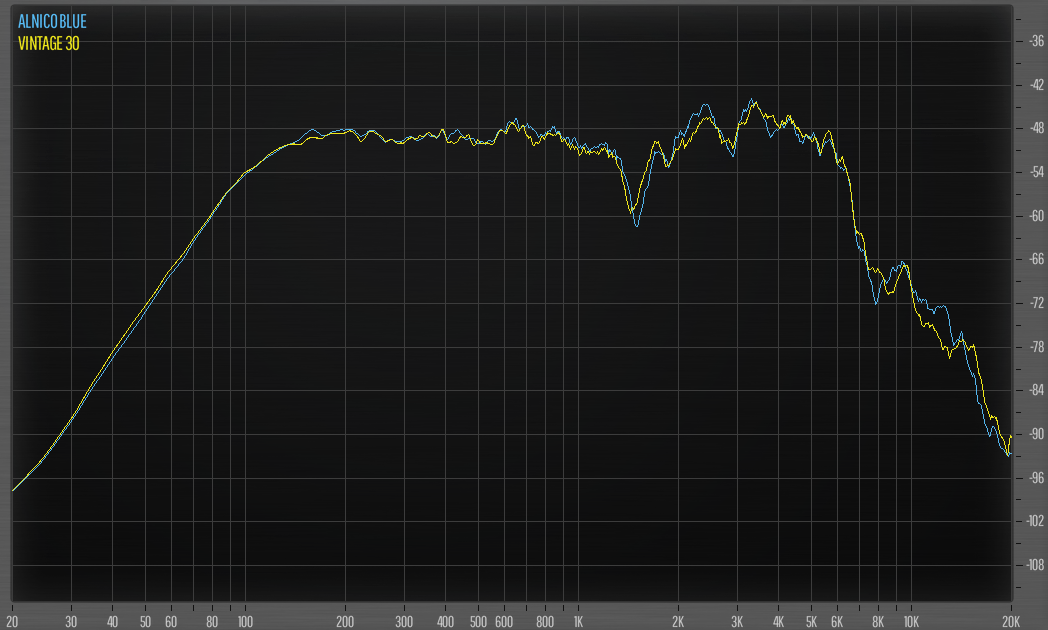This screenshot has width=1048, height=630.
Task: Click the 300 frequency axis label
Action: 404,621
